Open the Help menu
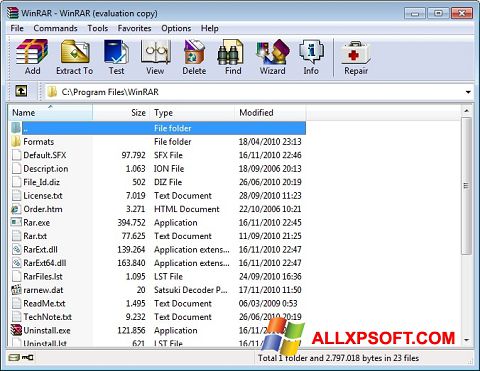Viewport: 480px width, 371px height. pyautogui.click(x=209, y=28)
